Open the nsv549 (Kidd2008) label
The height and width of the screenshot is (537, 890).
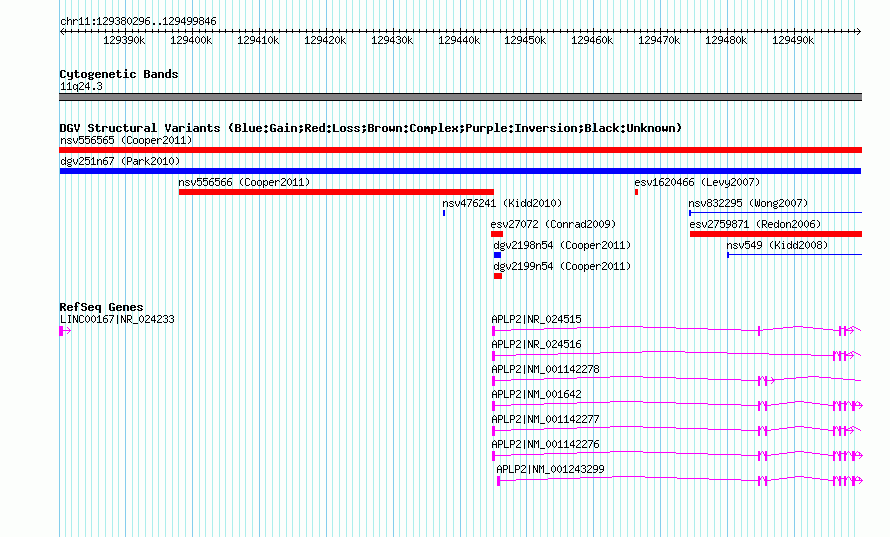pyautogui.click(x=778, y=245)
